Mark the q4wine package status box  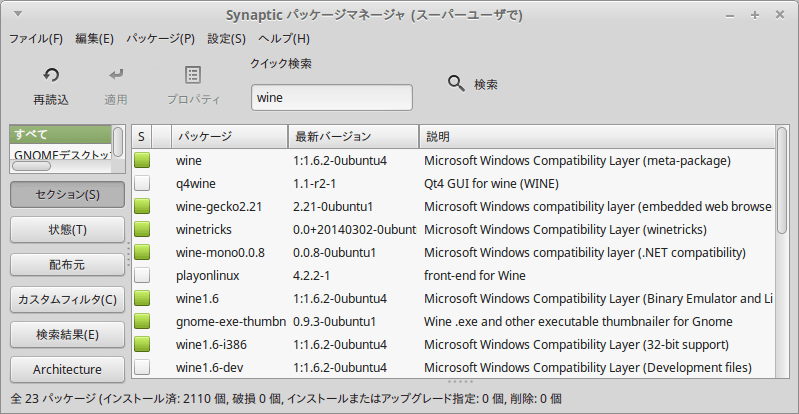[x=142, y=184]
